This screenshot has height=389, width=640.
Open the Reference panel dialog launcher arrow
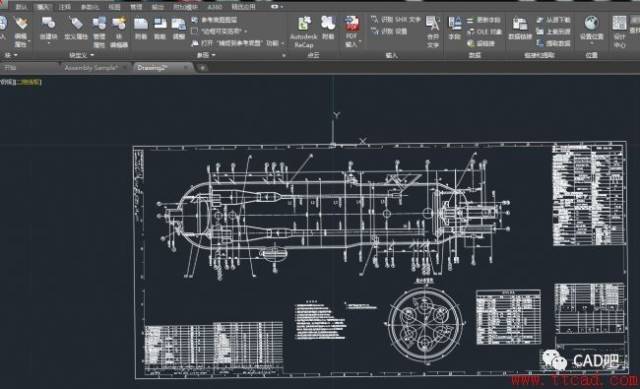point(283,56)
